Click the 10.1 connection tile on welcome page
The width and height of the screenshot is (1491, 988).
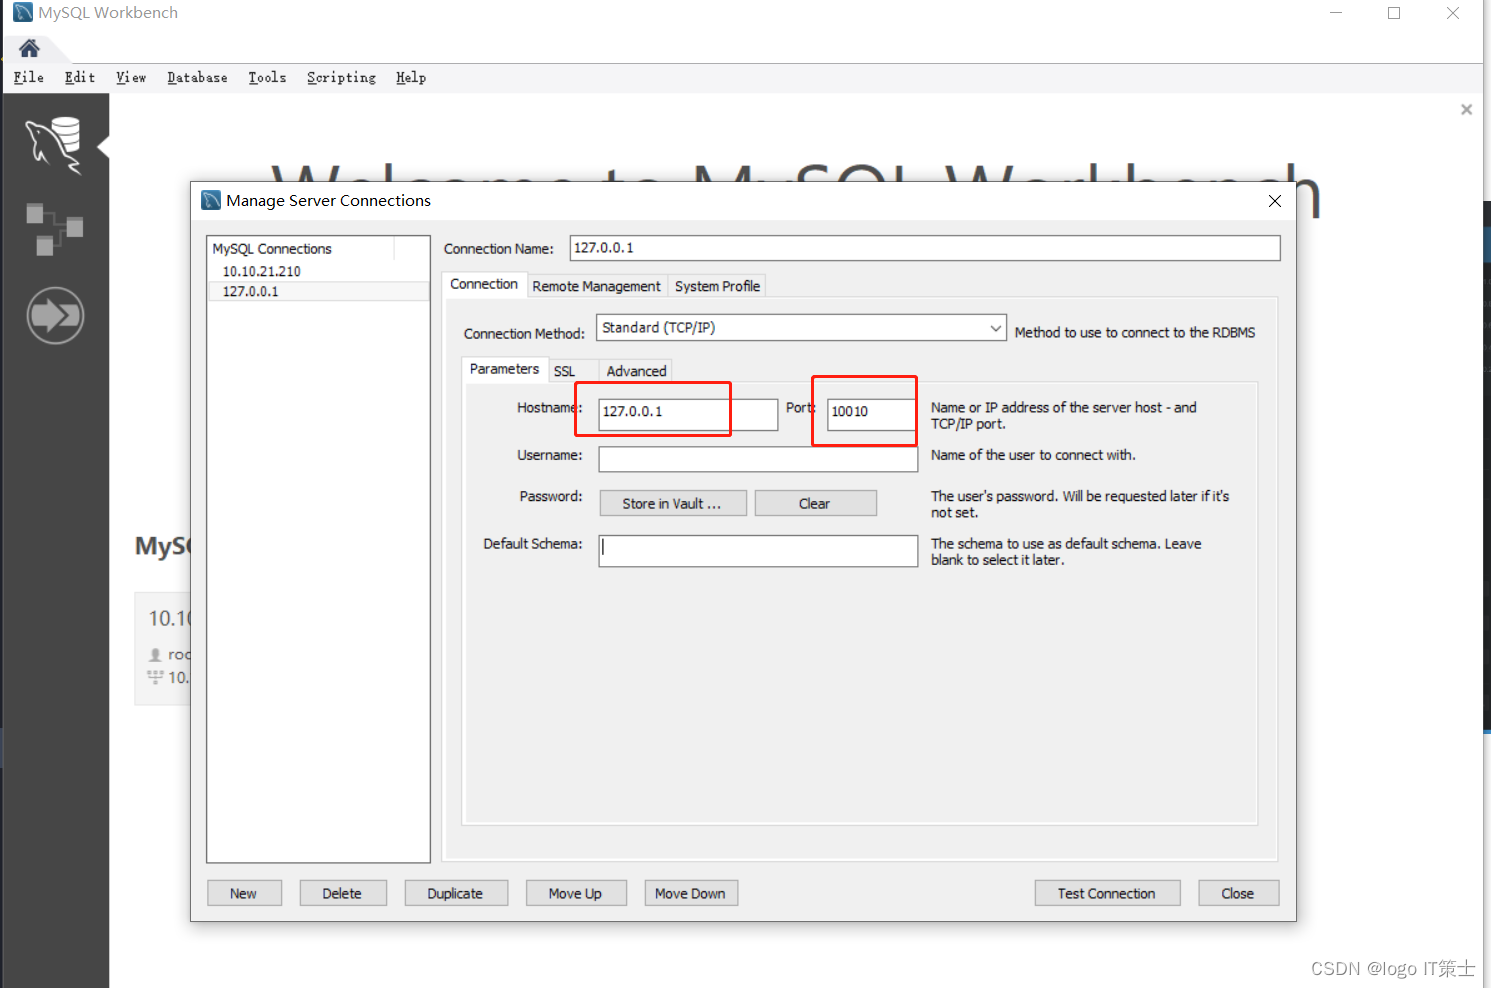point(163,649)
